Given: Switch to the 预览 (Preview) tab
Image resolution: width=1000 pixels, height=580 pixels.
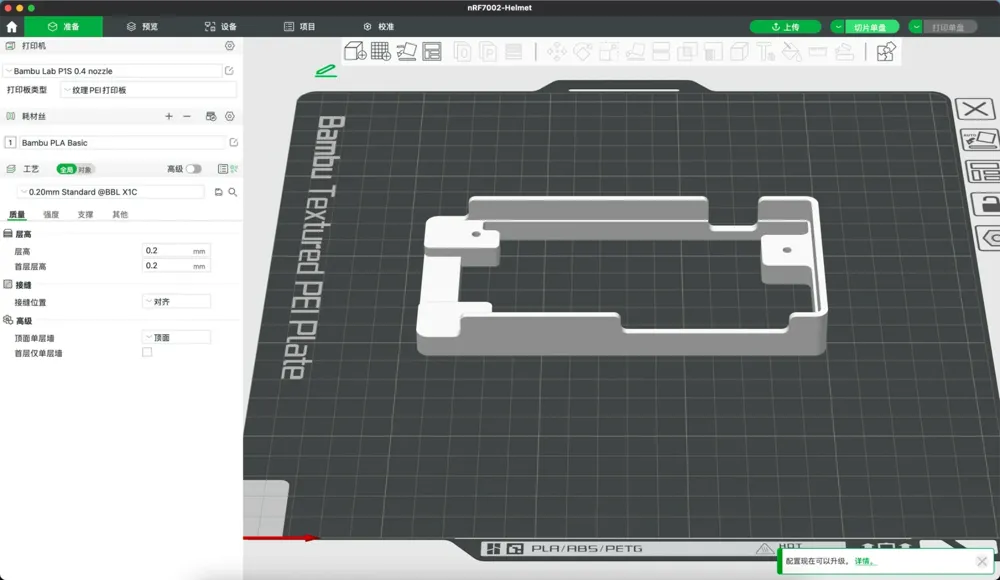Looking at the screenshot, I should pos(142,27).
